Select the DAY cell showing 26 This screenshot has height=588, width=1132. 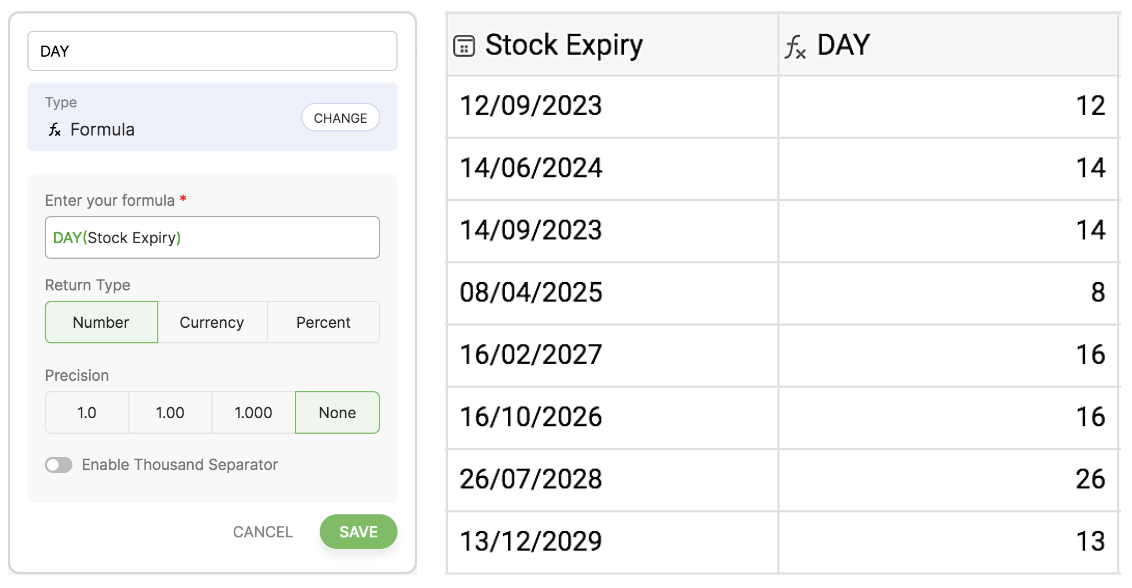coord(946,479)
